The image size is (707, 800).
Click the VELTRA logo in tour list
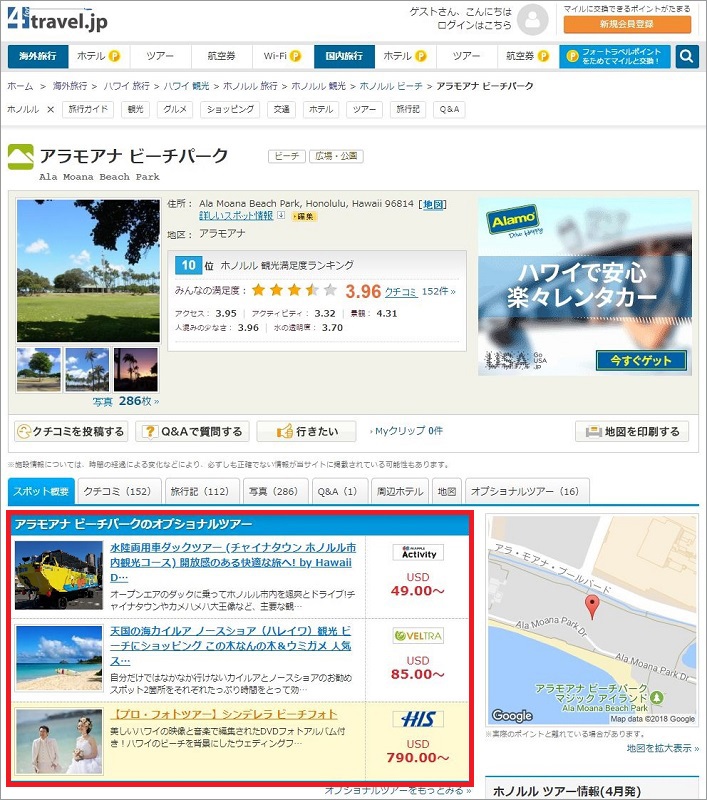tap(418, 636)
